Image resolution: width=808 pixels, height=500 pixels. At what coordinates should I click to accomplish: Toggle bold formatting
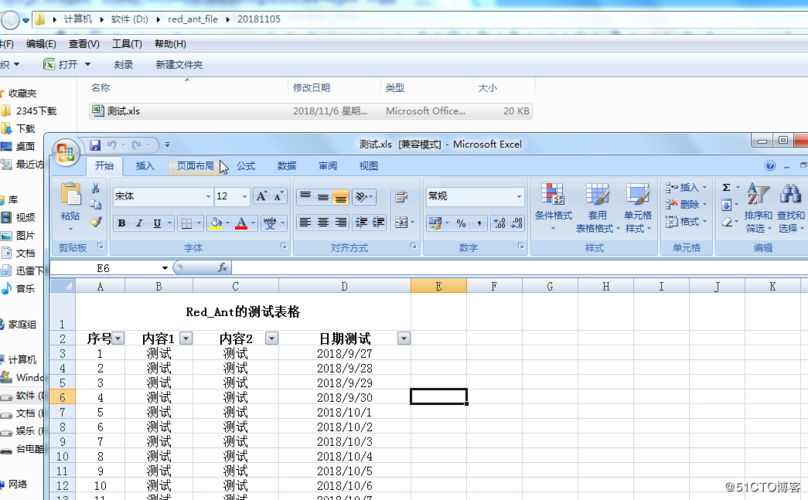pos(122,223)
